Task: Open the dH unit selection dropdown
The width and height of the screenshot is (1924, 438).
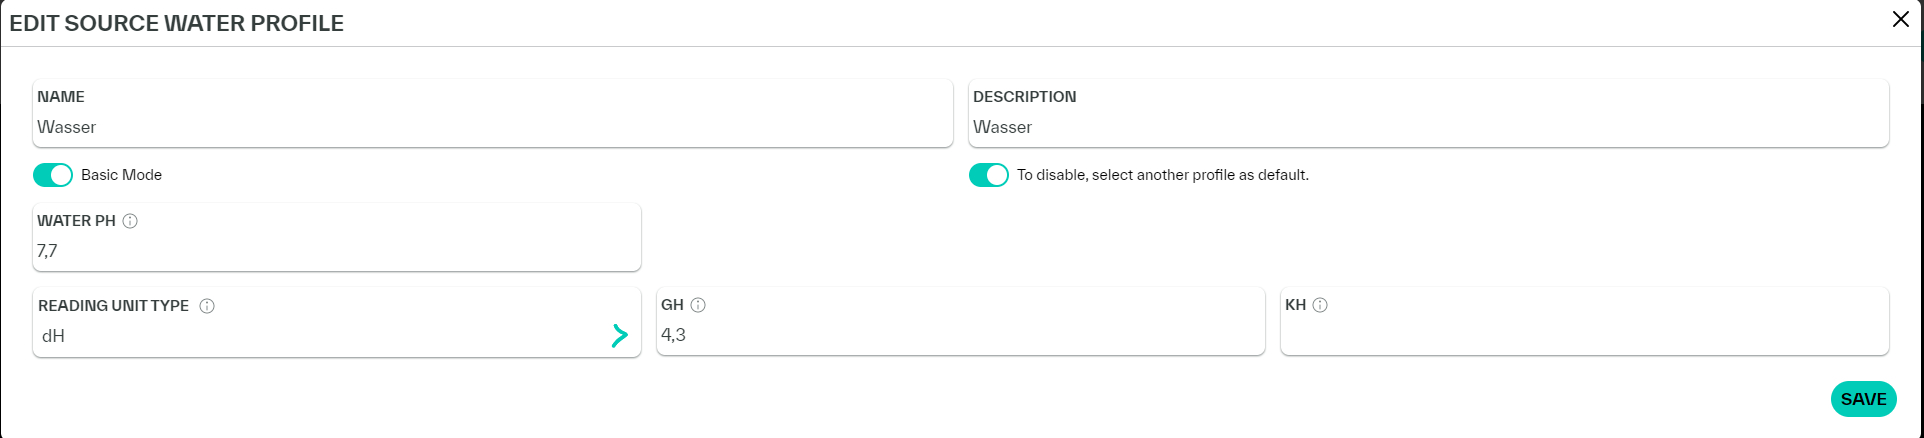Action: point(320,336)
